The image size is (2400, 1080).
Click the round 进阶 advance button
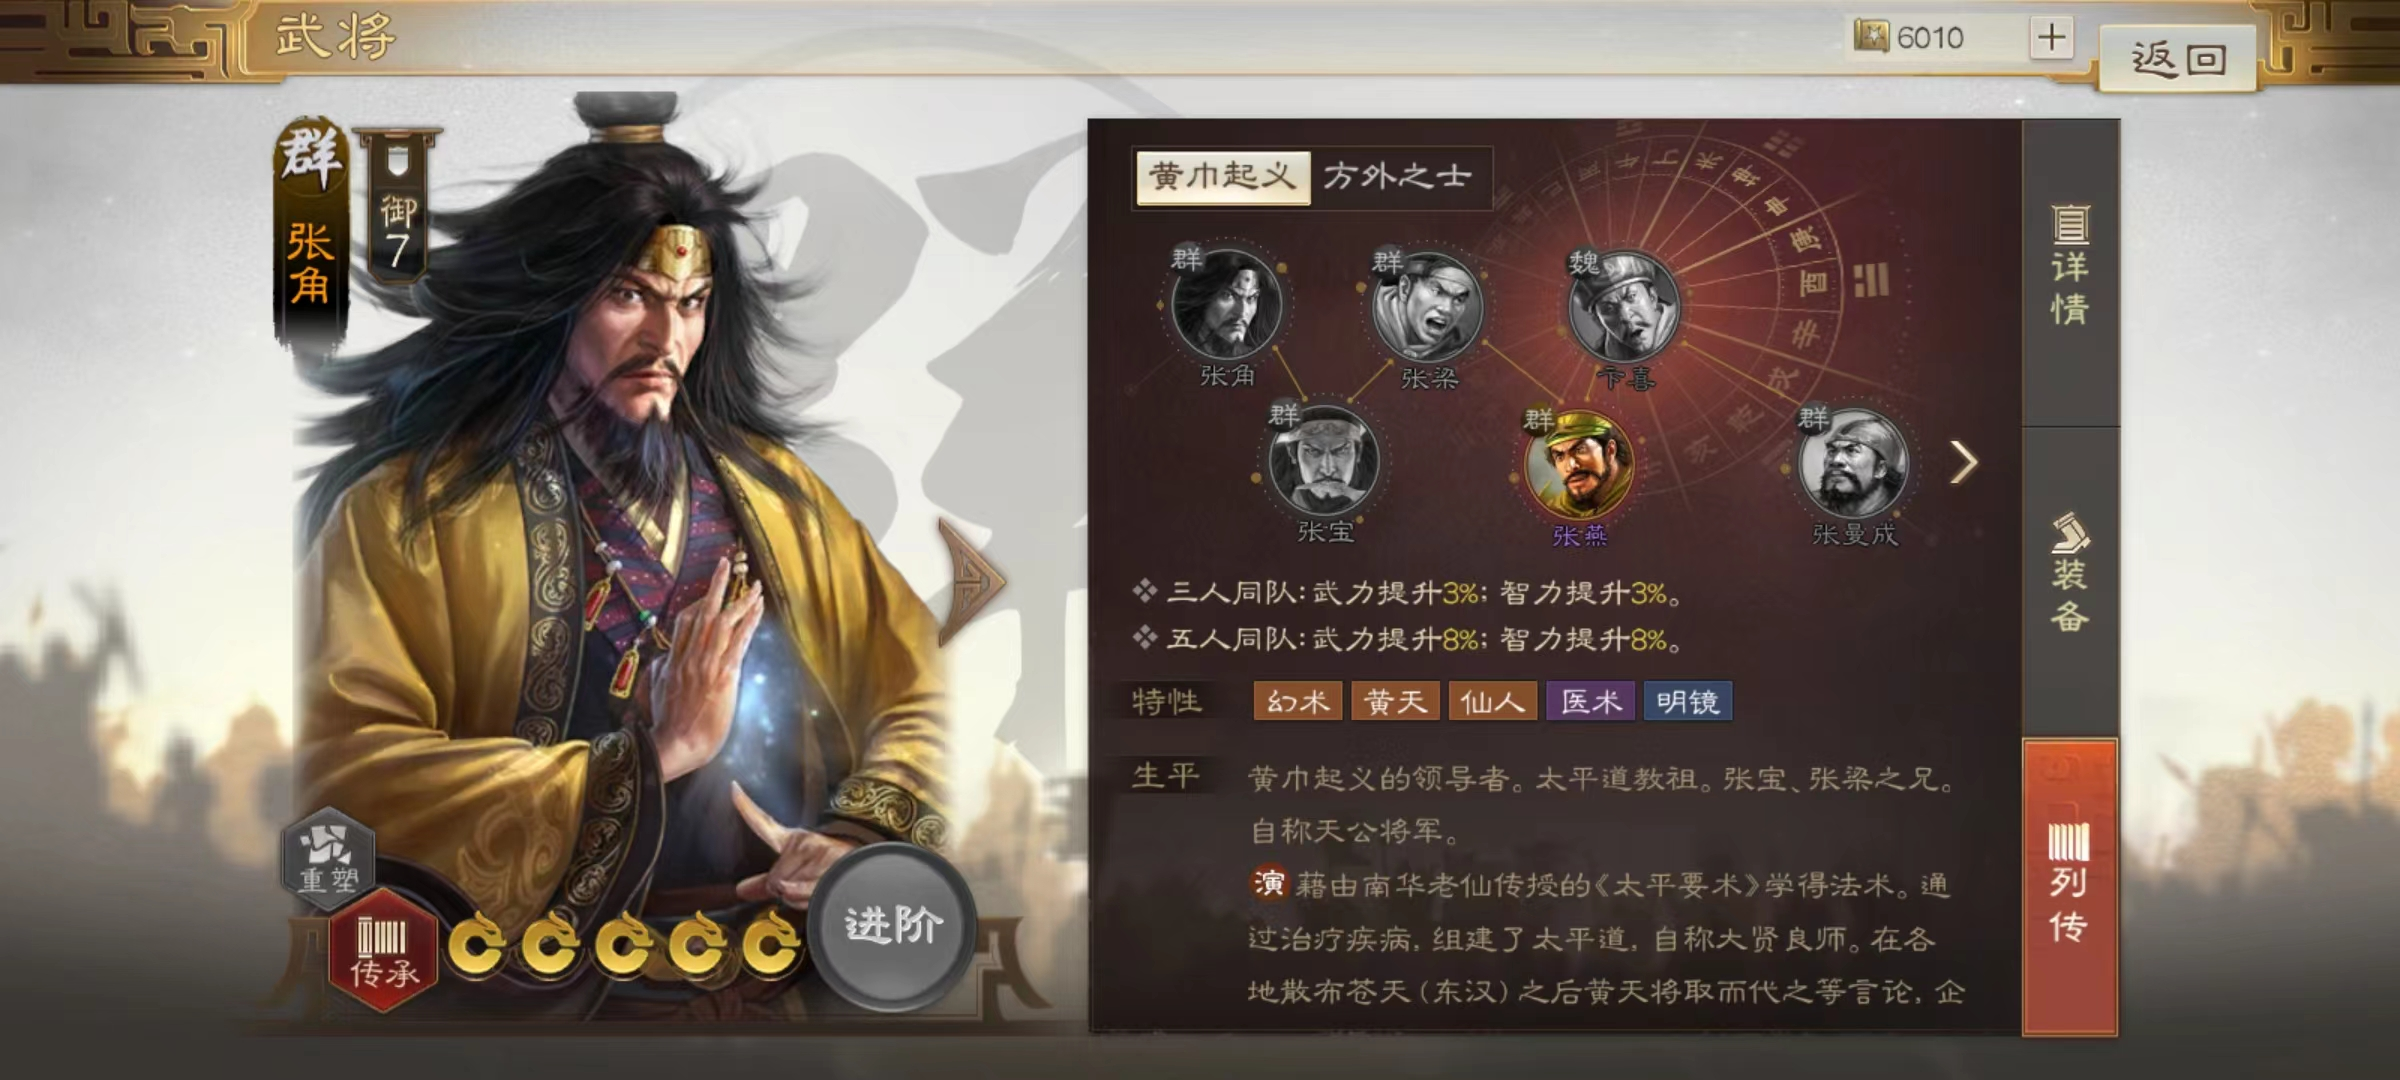pyautogui.click(x=893, y=926)
